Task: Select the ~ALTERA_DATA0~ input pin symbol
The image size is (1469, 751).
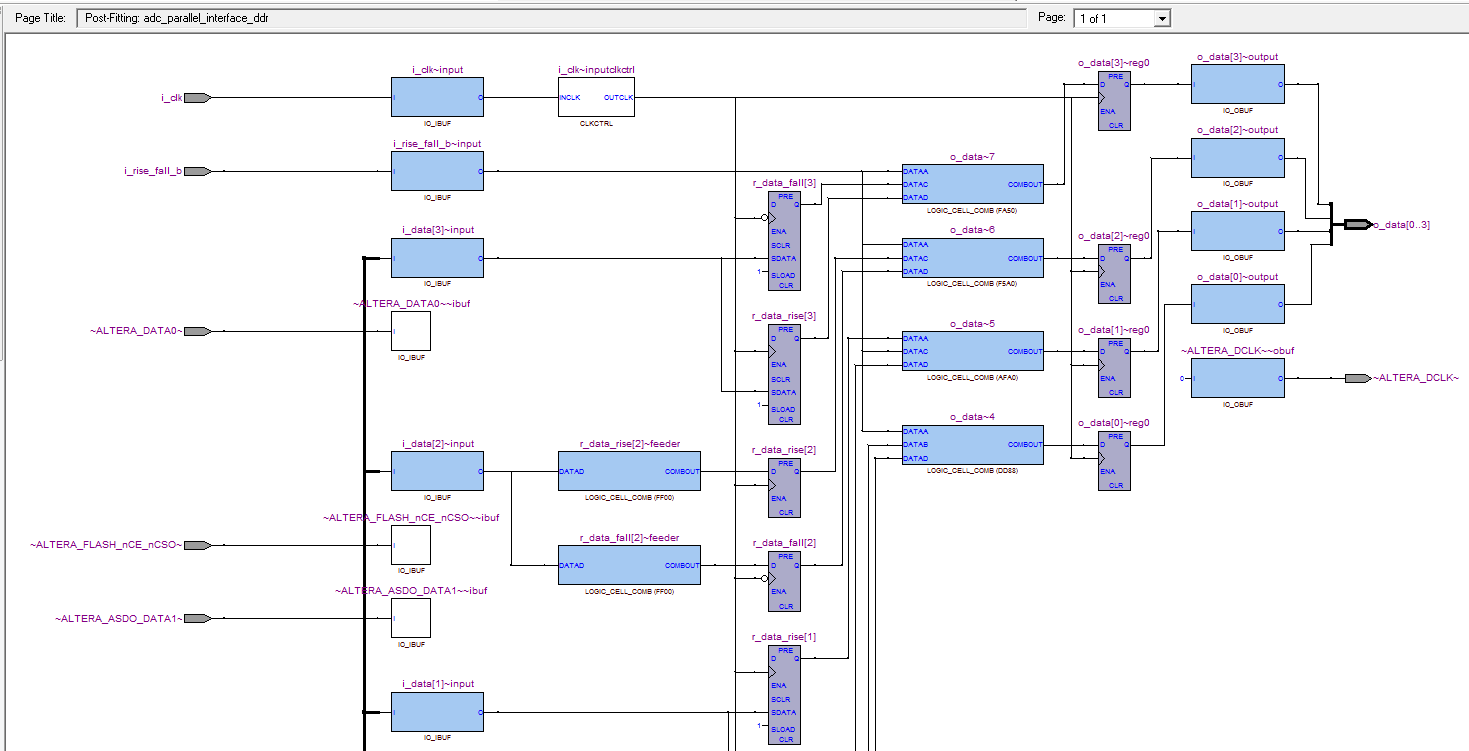Action: coord(198,331)
